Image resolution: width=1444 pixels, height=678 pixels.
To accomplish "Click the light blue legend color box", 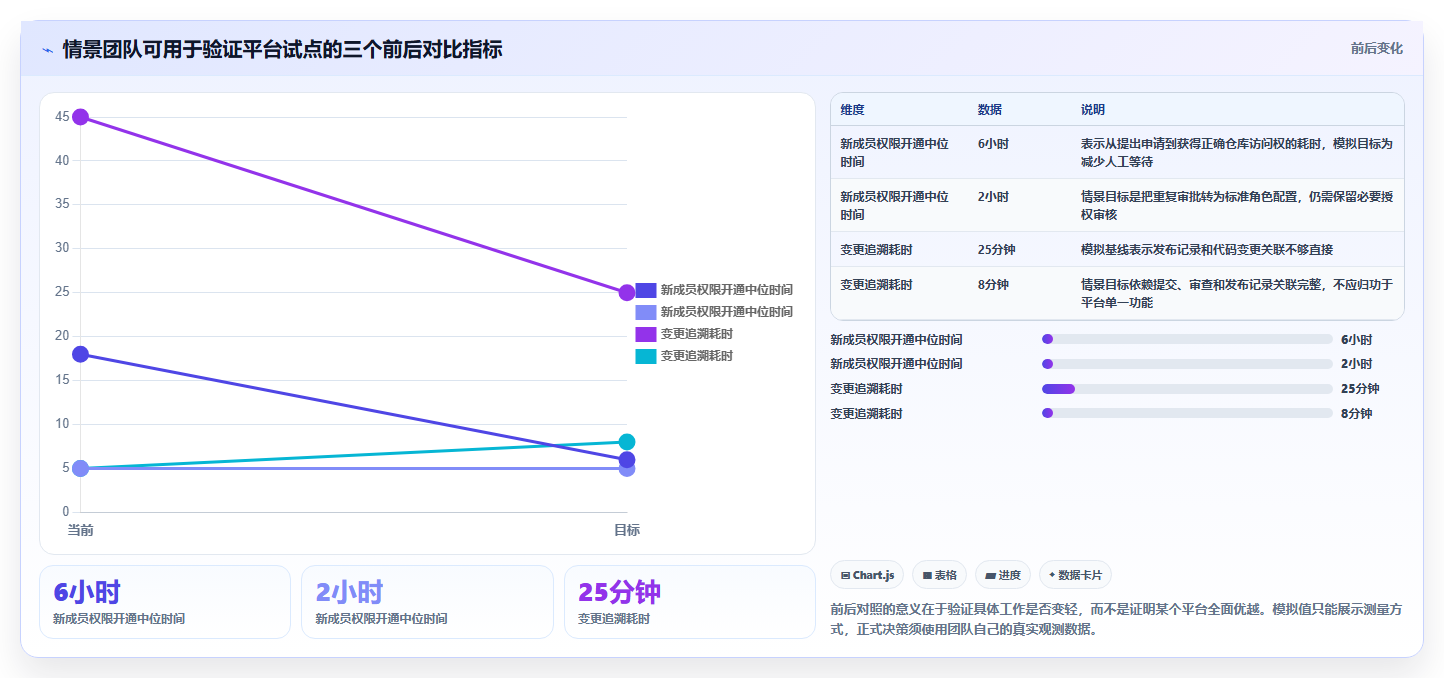I will point(646,312).
